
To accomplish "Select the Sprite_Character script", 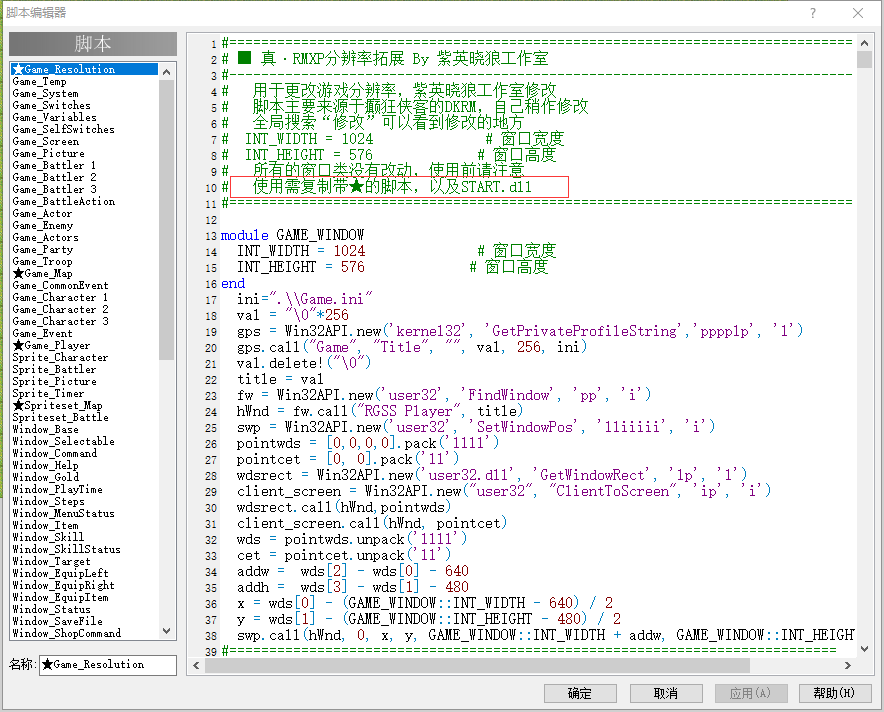I will (x=85, y=357).
